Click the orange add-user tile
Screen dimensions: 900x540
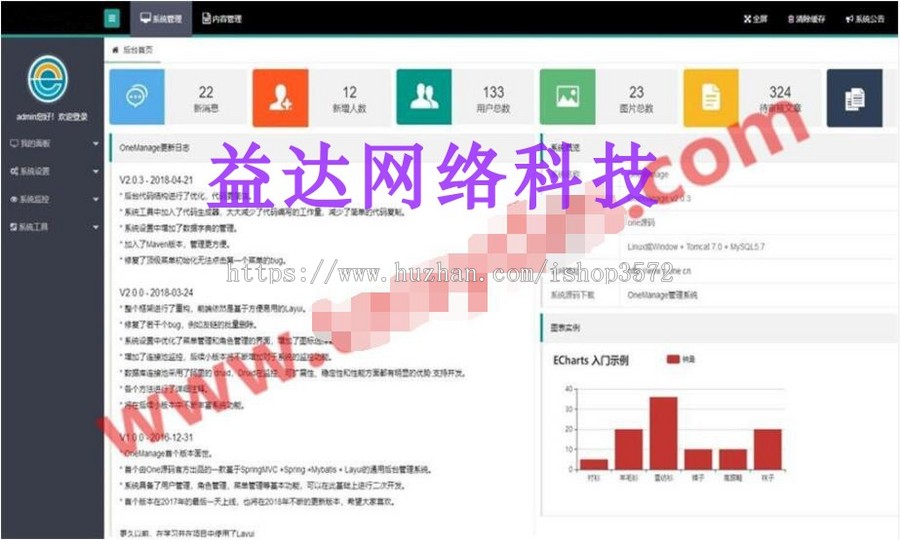click(280, 97)
